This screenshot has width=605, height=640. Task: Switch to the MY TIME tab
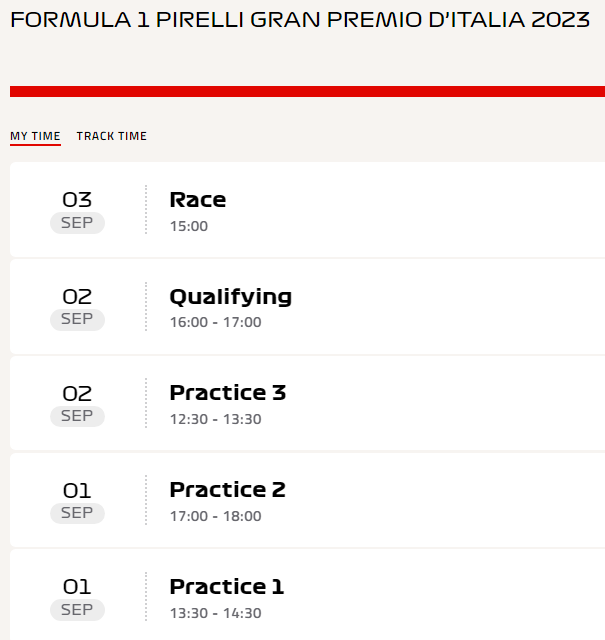click(x=36, y=136)
